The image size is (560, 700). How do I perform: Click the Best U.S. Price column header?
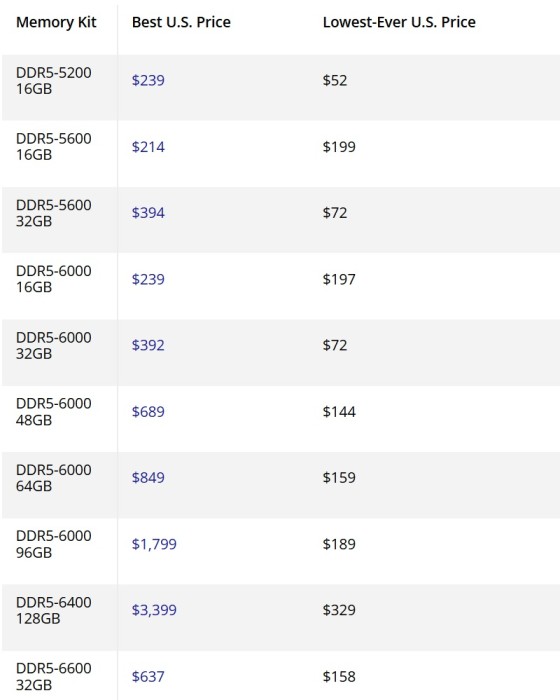(181, 22)
